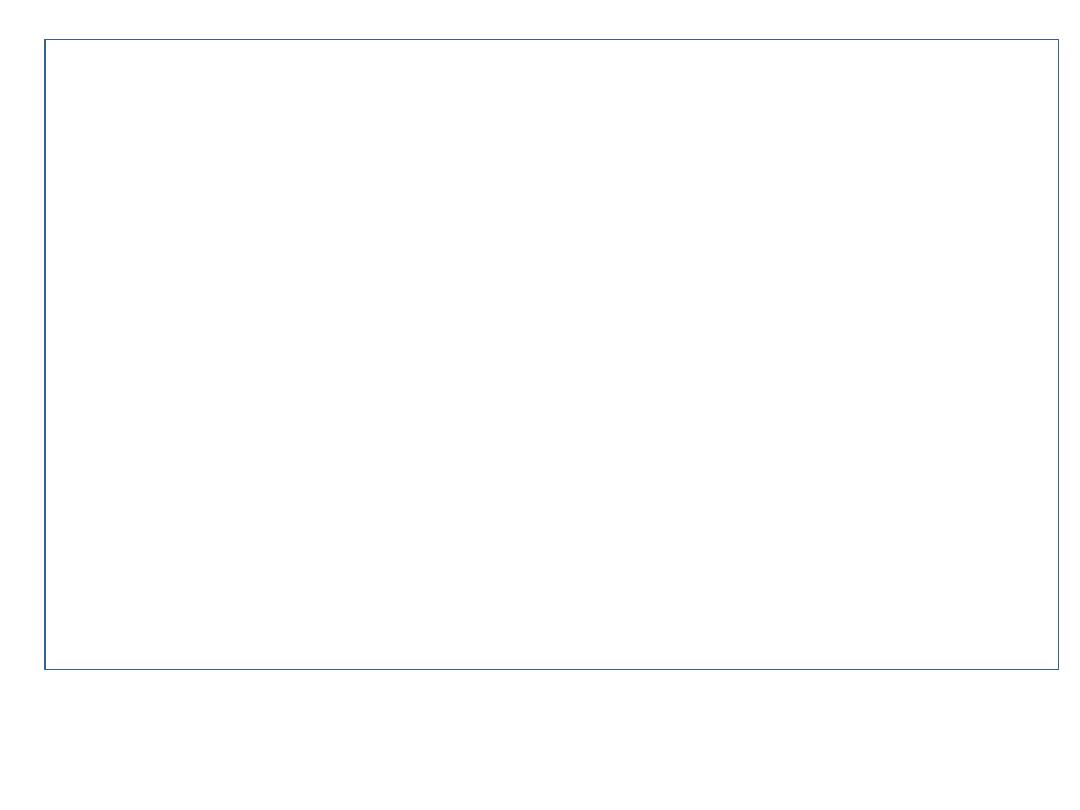Select the rectangle's bottom border line

point(551,669)
